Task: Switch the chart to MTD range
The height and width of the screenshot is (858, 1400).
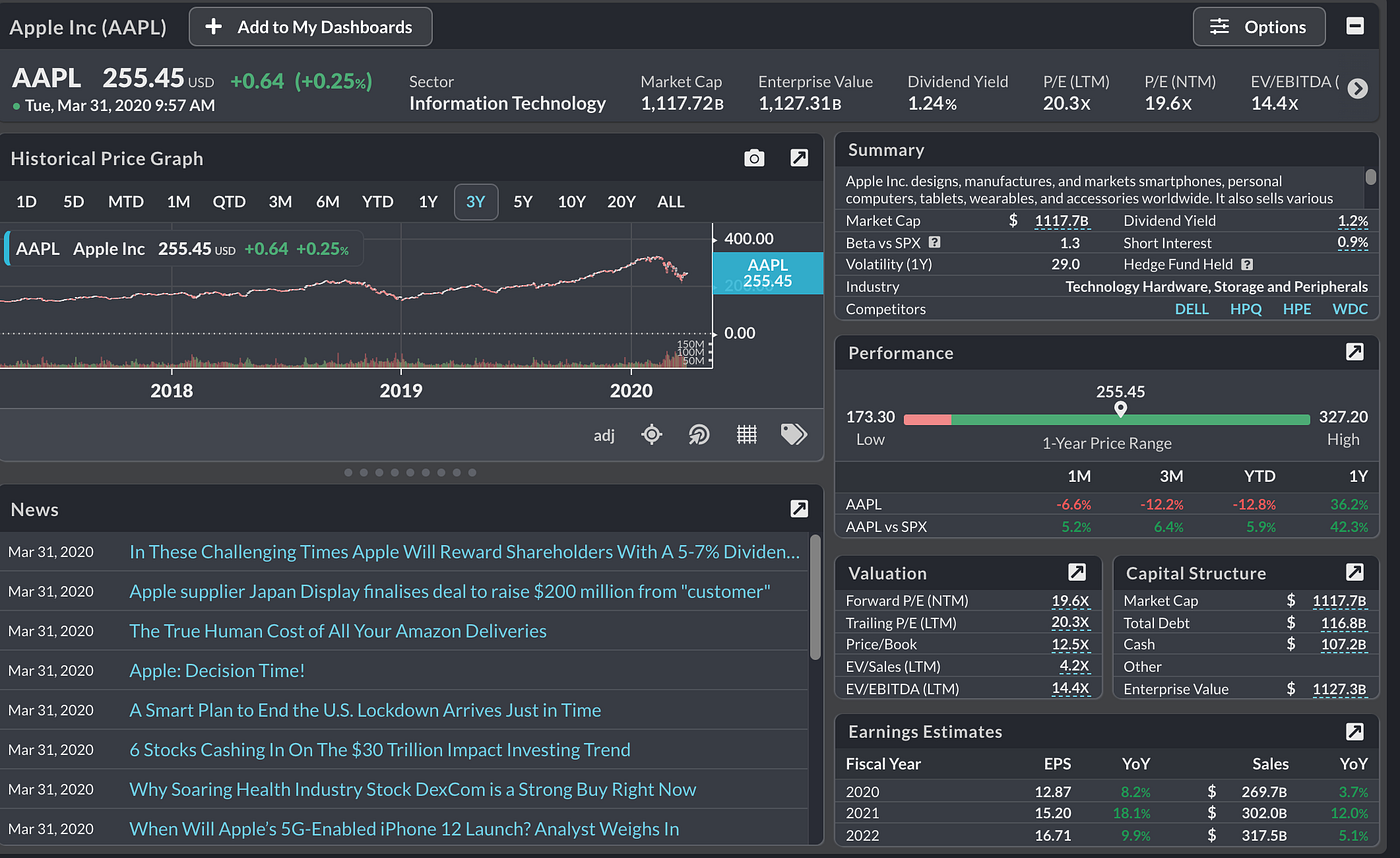Action: coord(126,202)
